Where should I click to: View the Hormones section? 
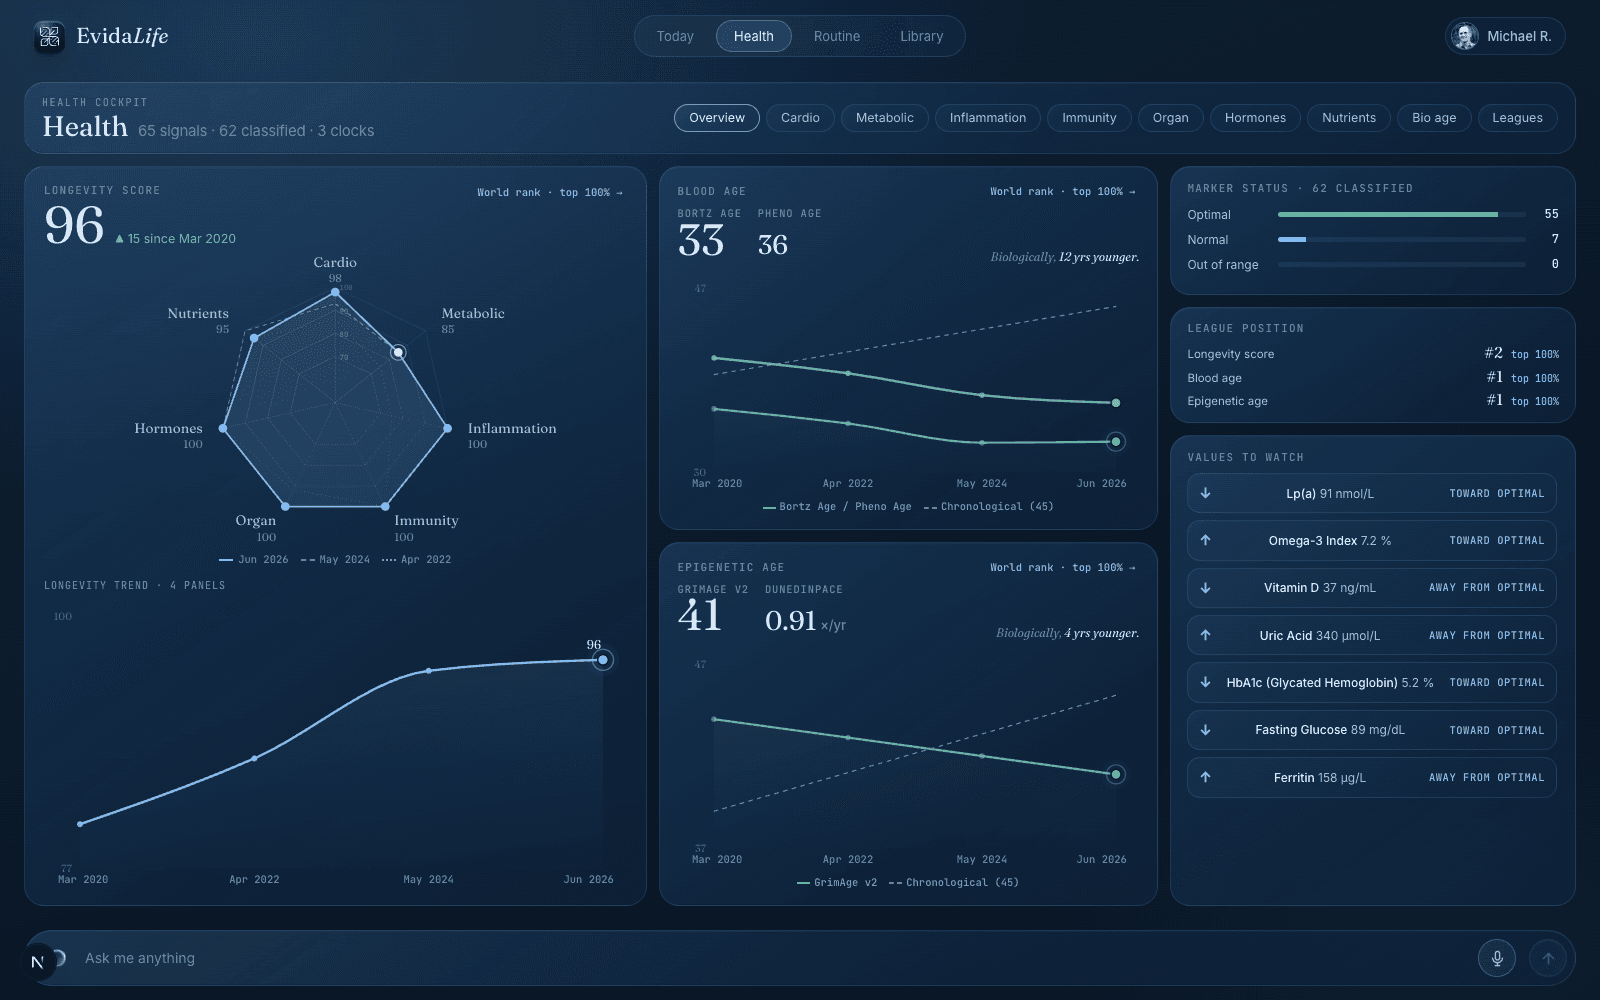tap(1255, 118)
